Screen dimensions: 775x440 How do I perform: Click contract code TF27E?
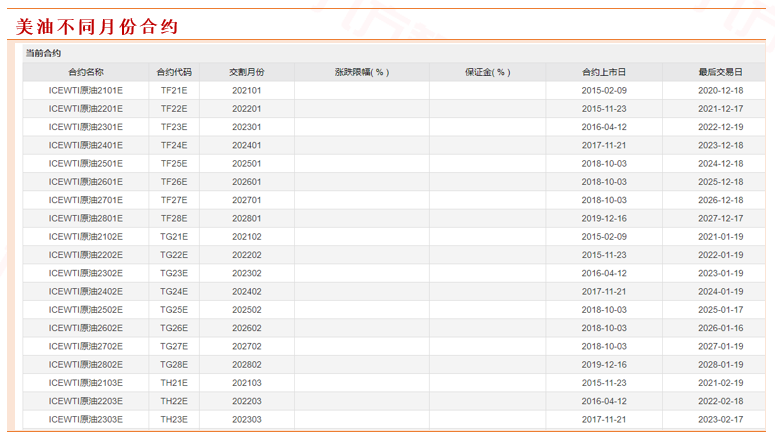[174, 200]
